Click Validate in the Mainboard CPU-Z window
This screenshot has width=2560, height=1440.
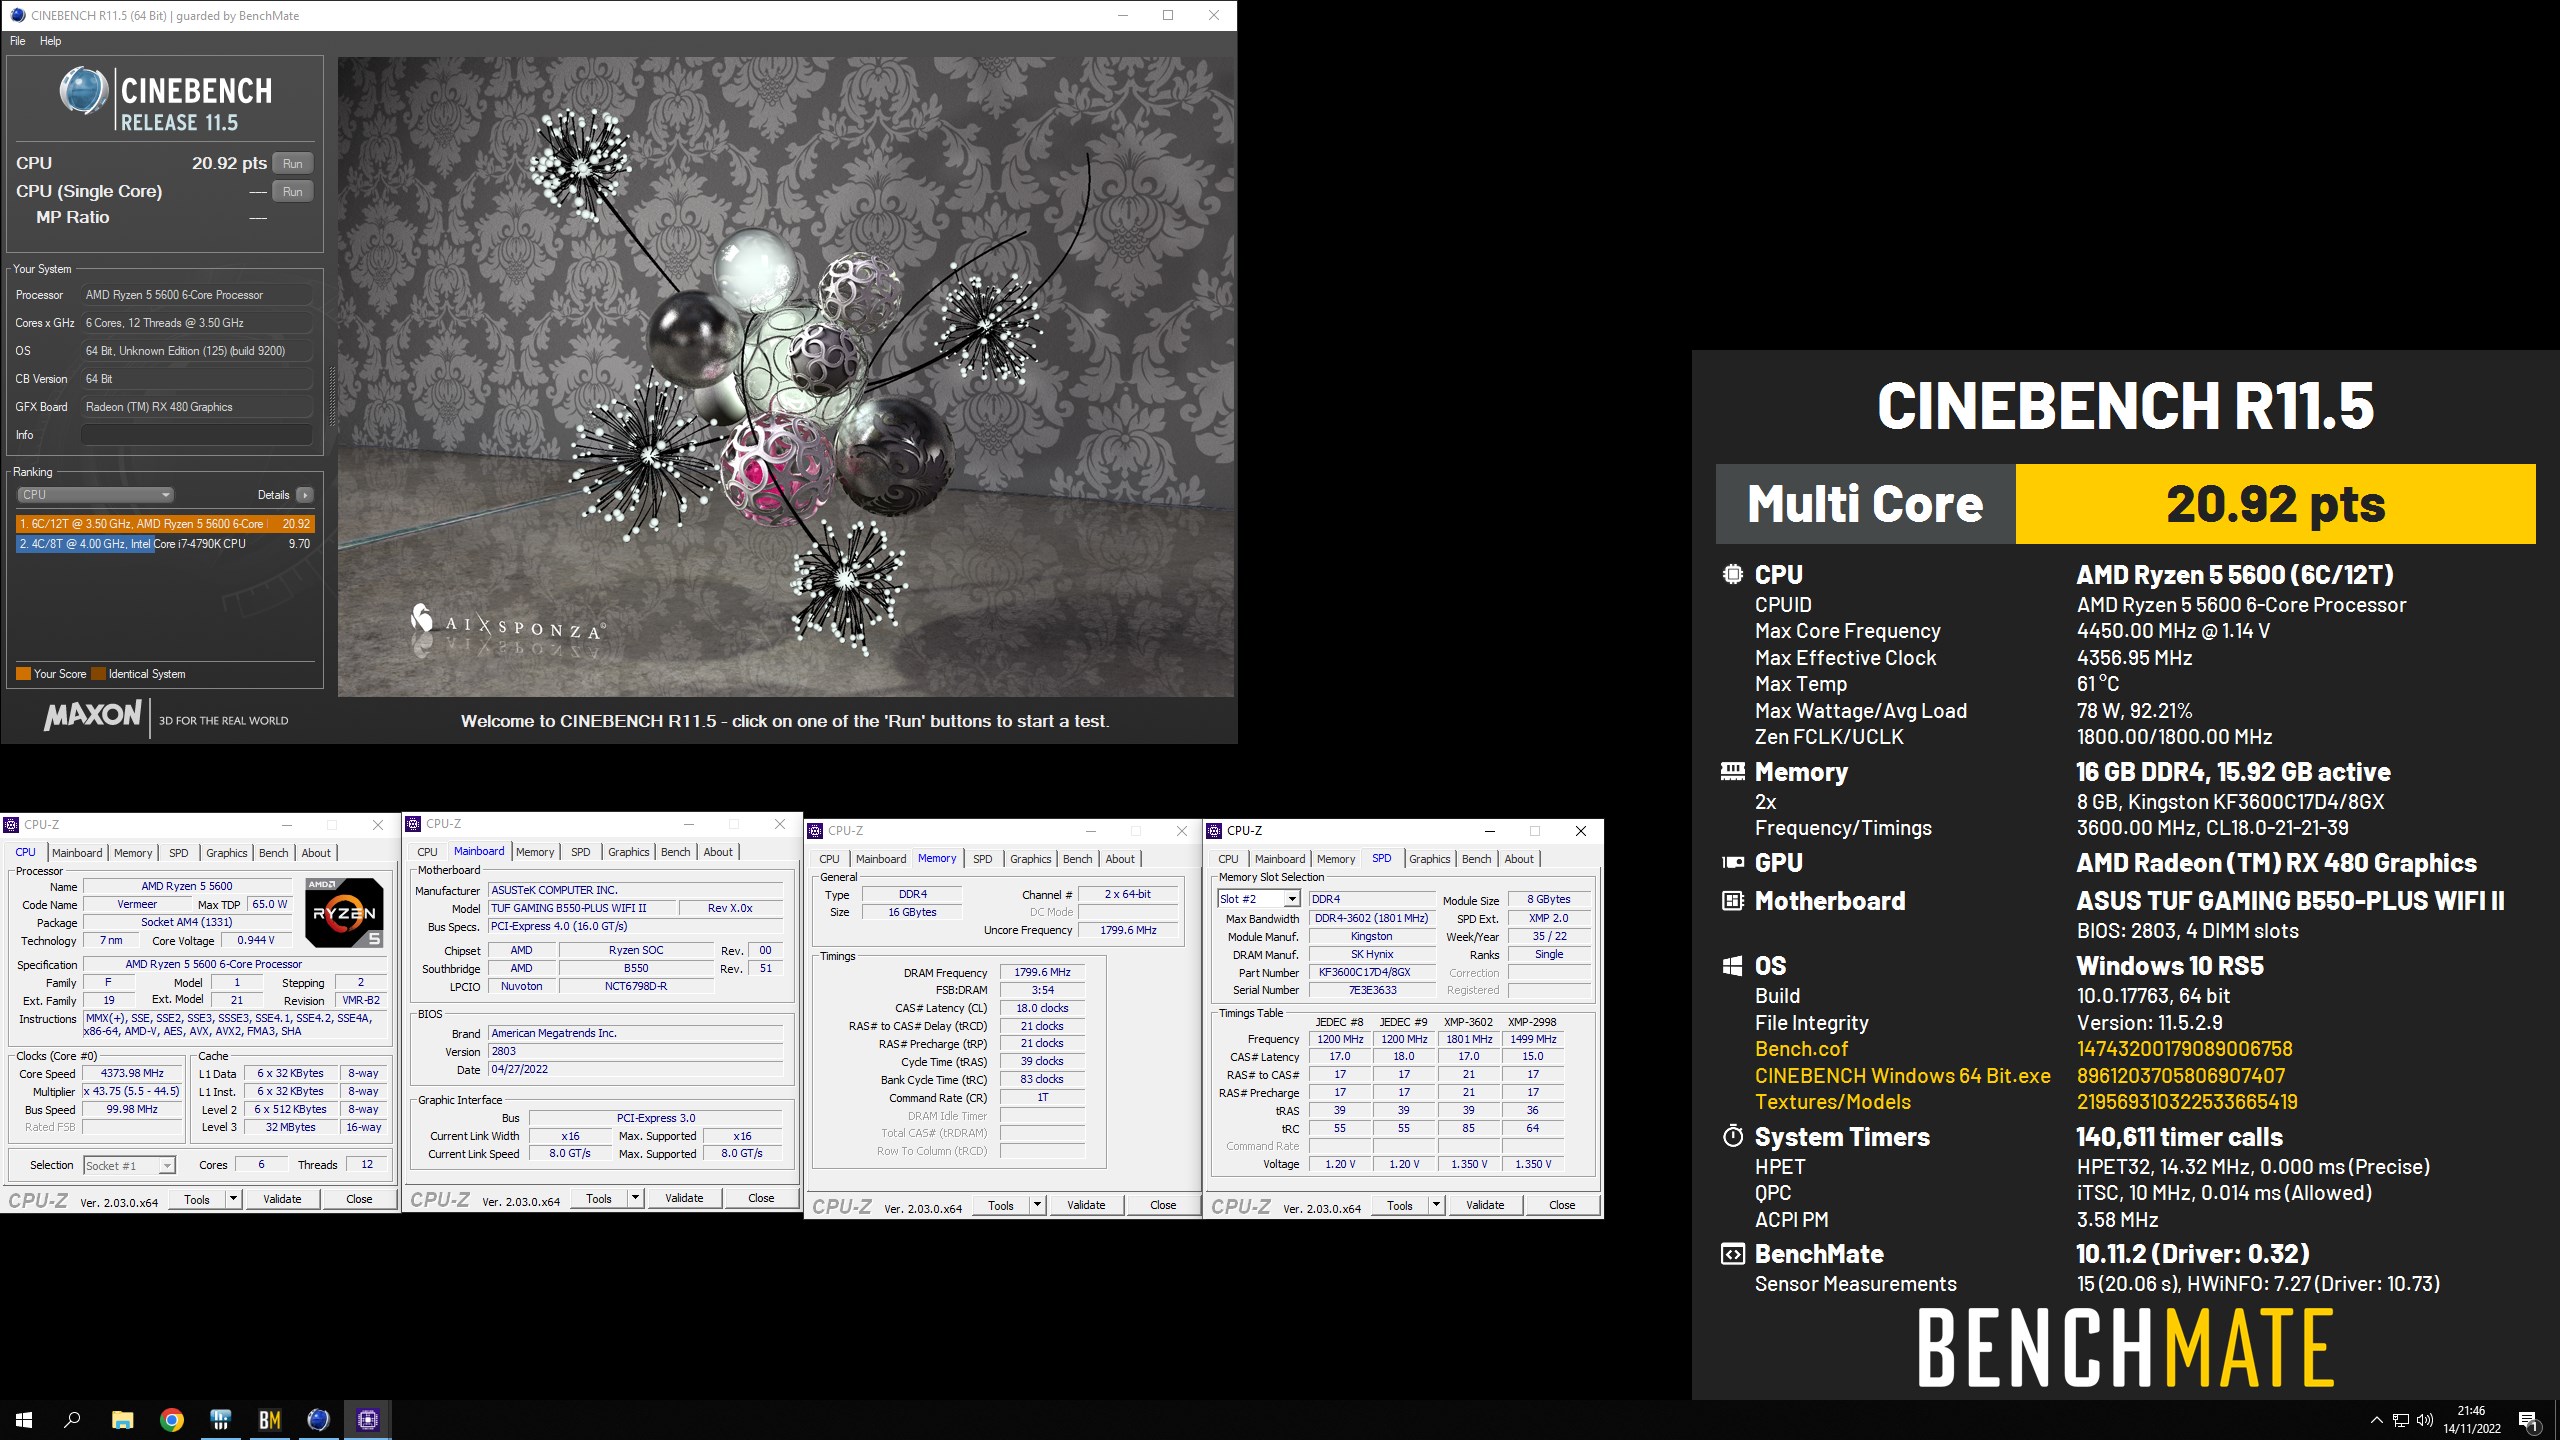pos(684,1197)
